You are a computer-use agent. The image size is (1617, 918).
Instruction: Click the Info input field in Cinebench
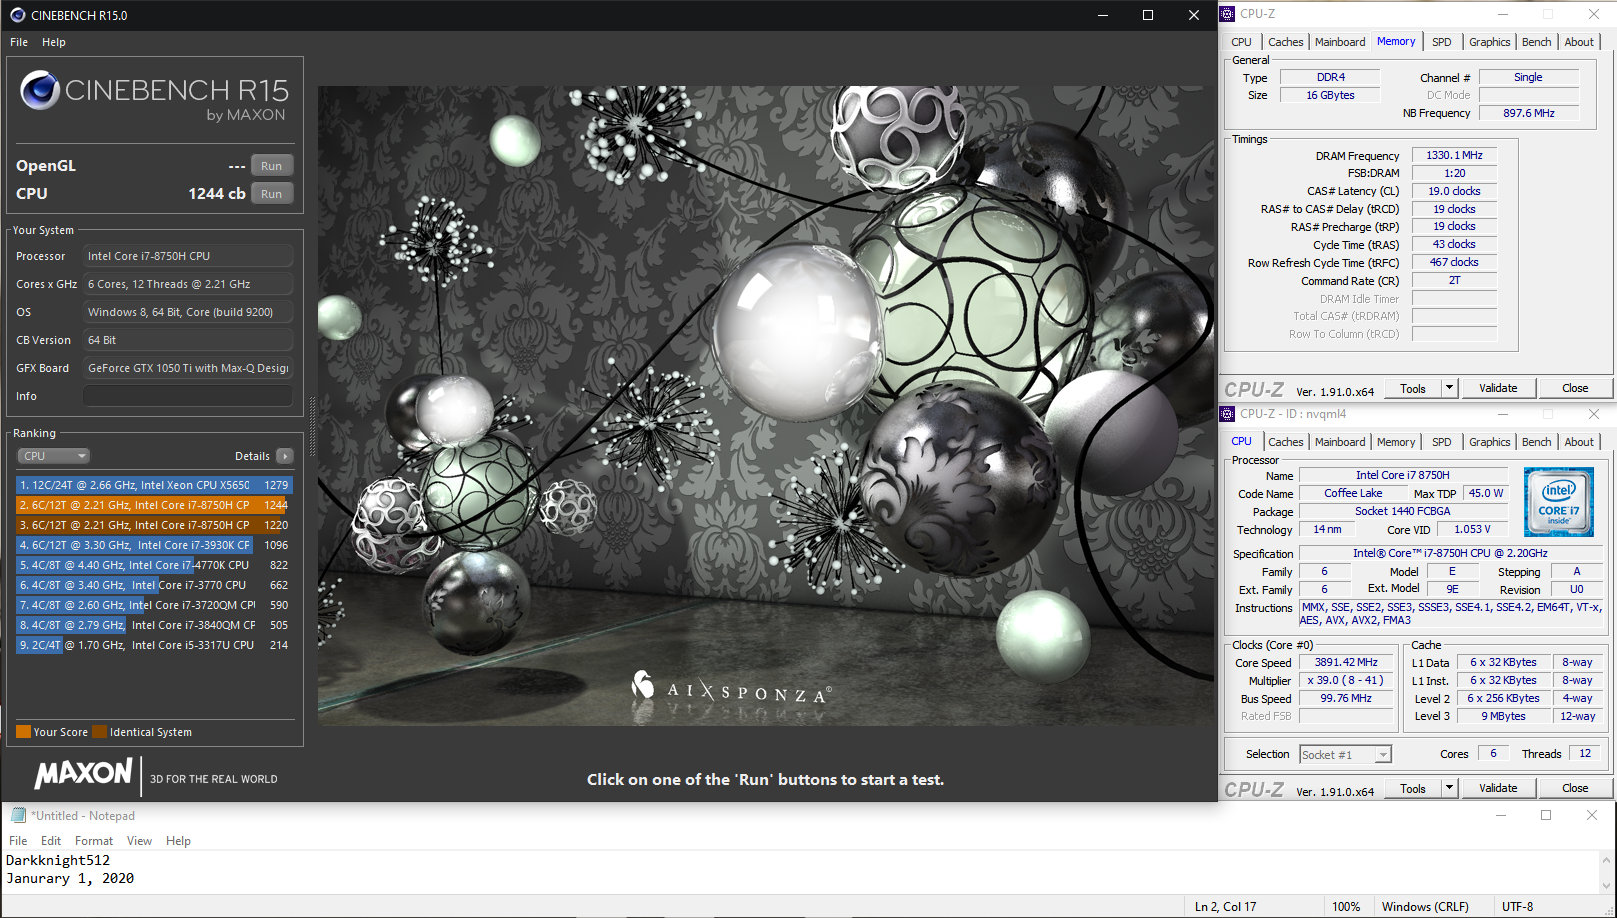point(188,396)
